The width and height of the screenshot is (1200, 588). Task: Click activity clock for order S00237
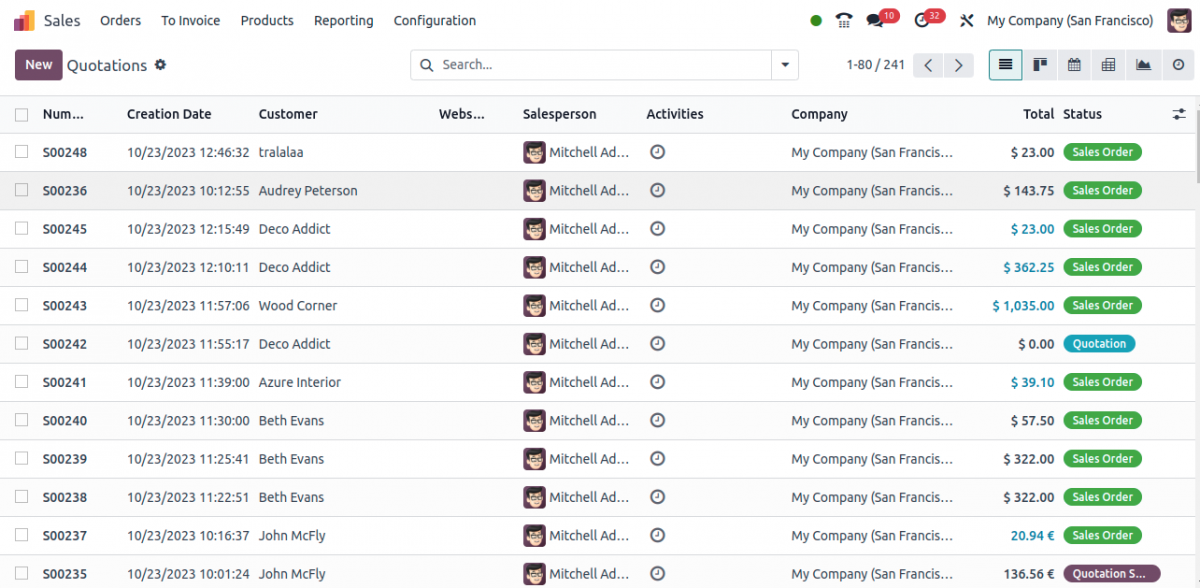click(x=657, y=535)
